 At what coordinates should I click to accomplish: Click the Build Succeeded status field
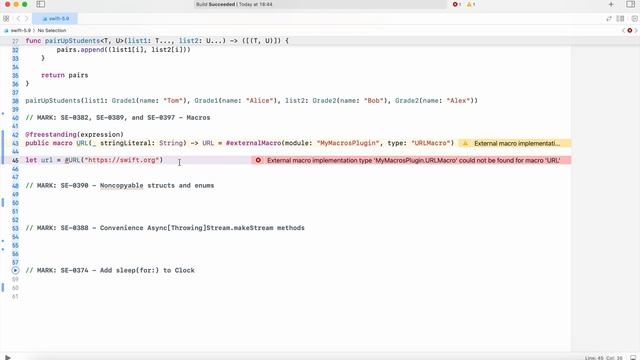[234, 4]
